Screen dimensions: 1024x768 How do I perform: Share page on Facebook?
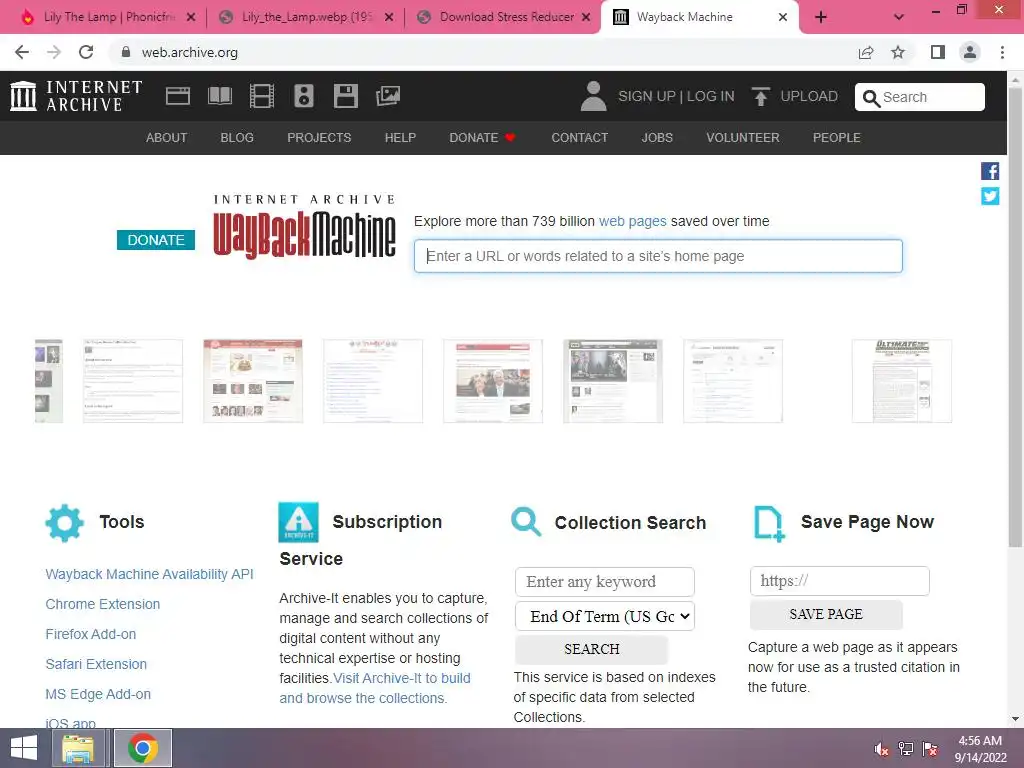pos(990,171)
